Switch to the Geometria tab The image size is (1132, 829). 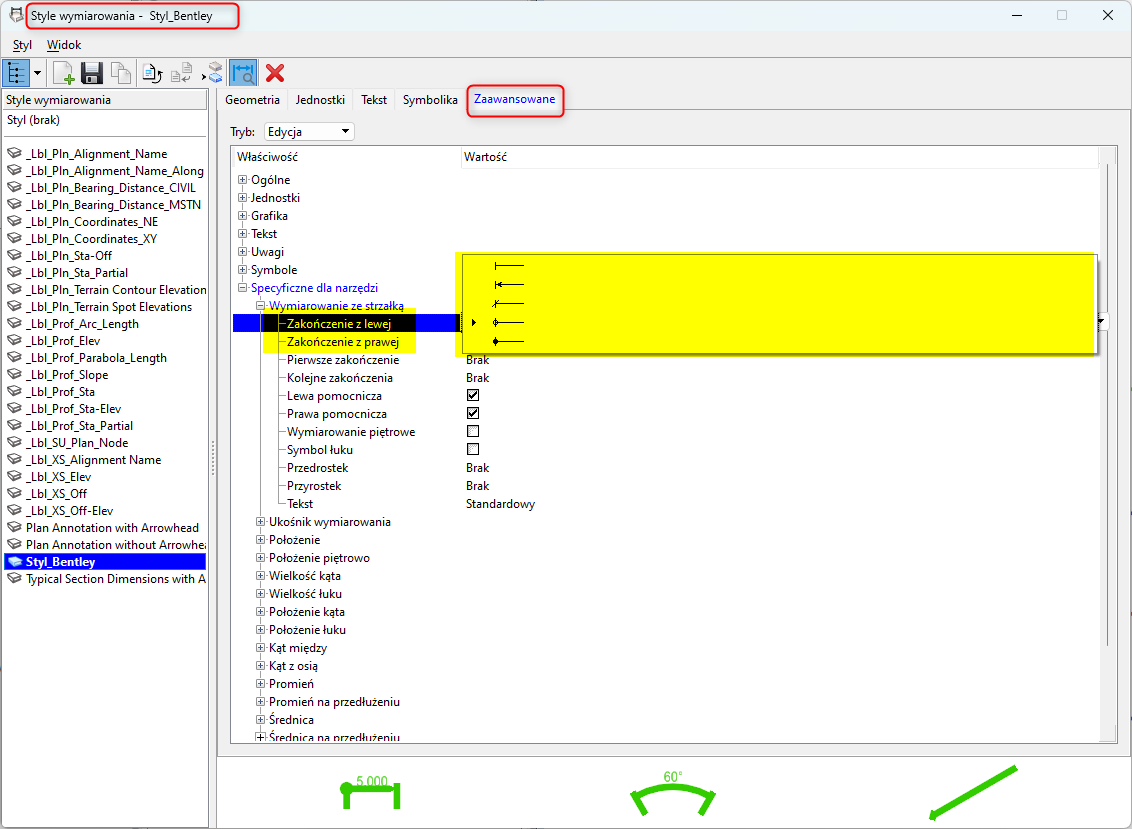click(252, 100)
